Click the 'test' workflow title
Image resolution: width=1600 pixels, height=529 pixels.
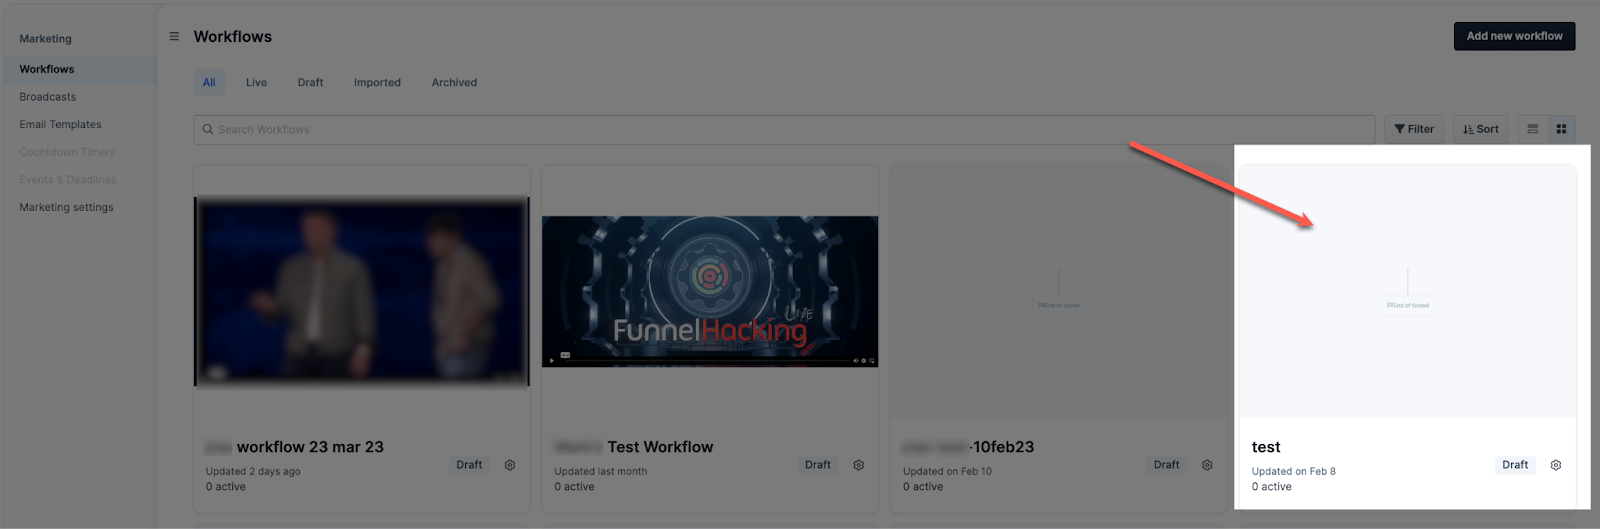1266,447
